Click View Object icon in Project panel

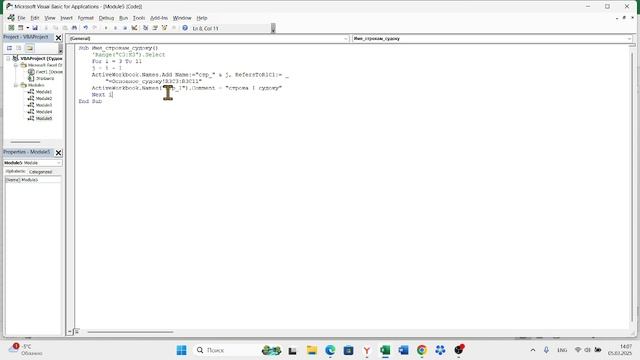point(19,48)
